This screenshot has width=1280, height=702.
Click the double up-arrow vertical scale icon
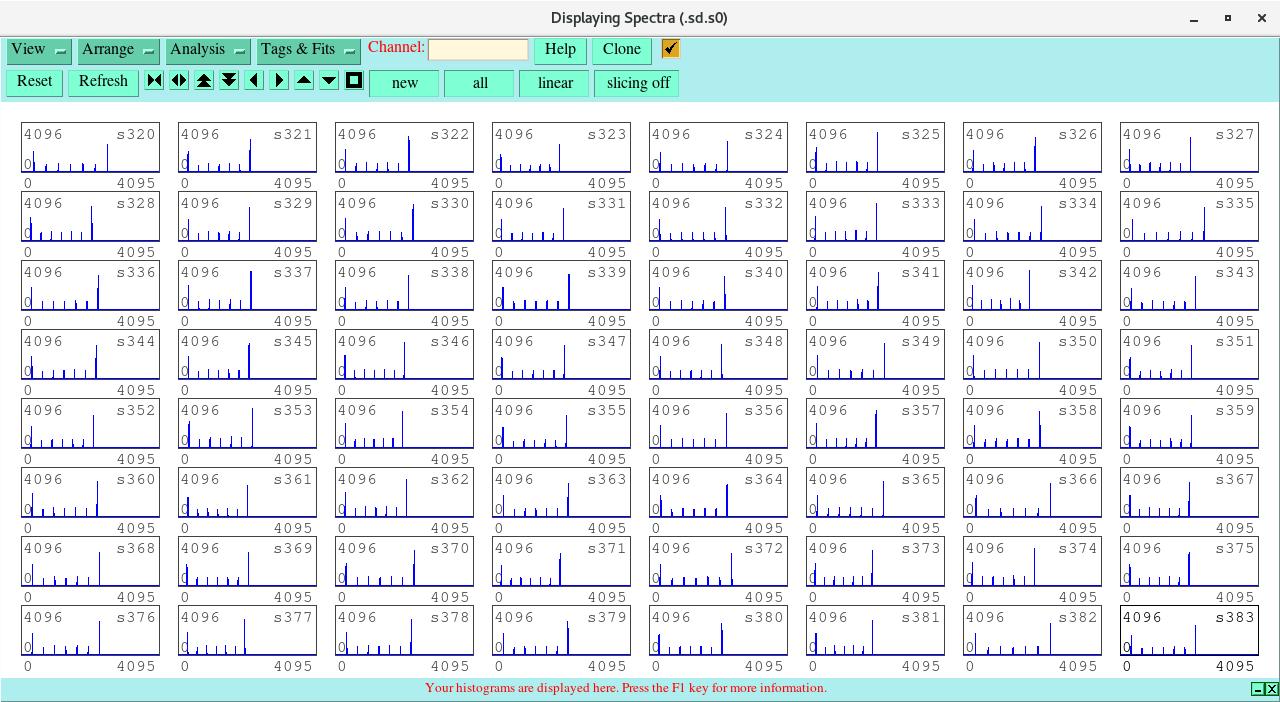(204, 81)
